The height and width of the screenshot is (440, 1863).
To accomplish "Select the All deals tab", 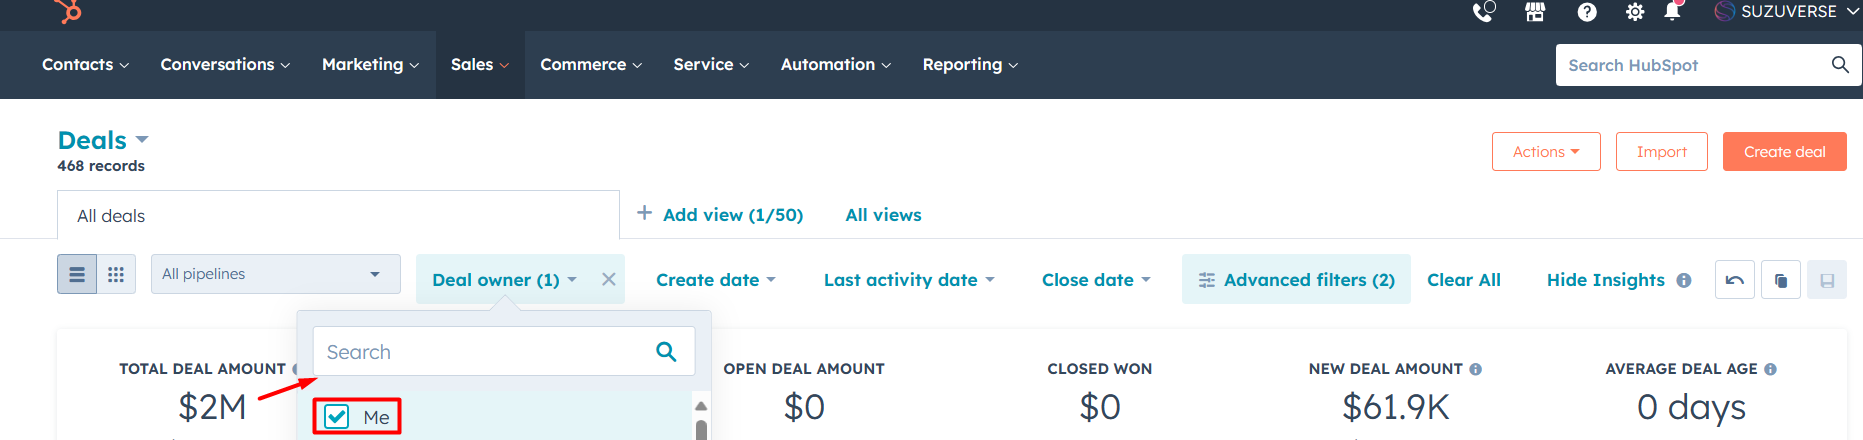I will [111, 216].
